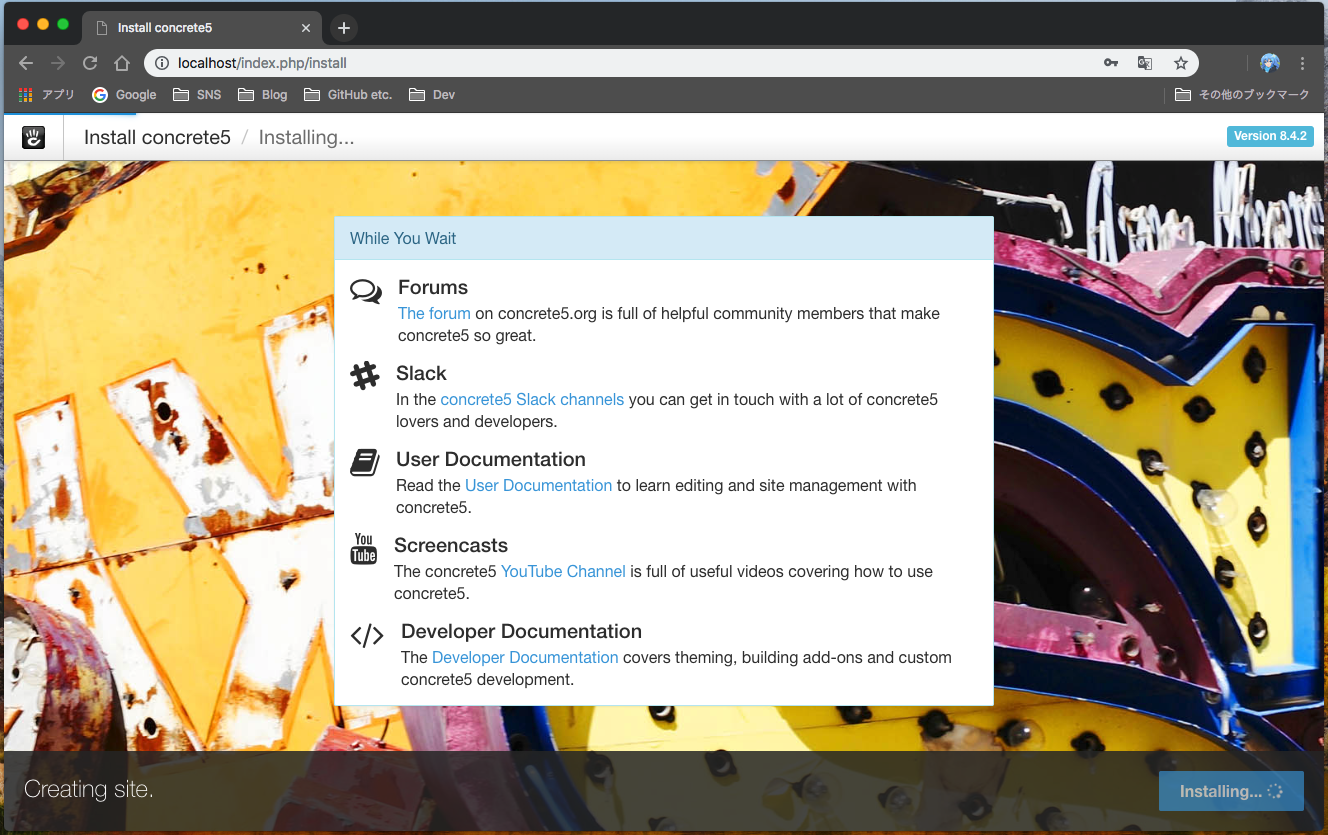Click the Screencasts heading
Viewport: 1328px width, 835px height.
point(451,545)
